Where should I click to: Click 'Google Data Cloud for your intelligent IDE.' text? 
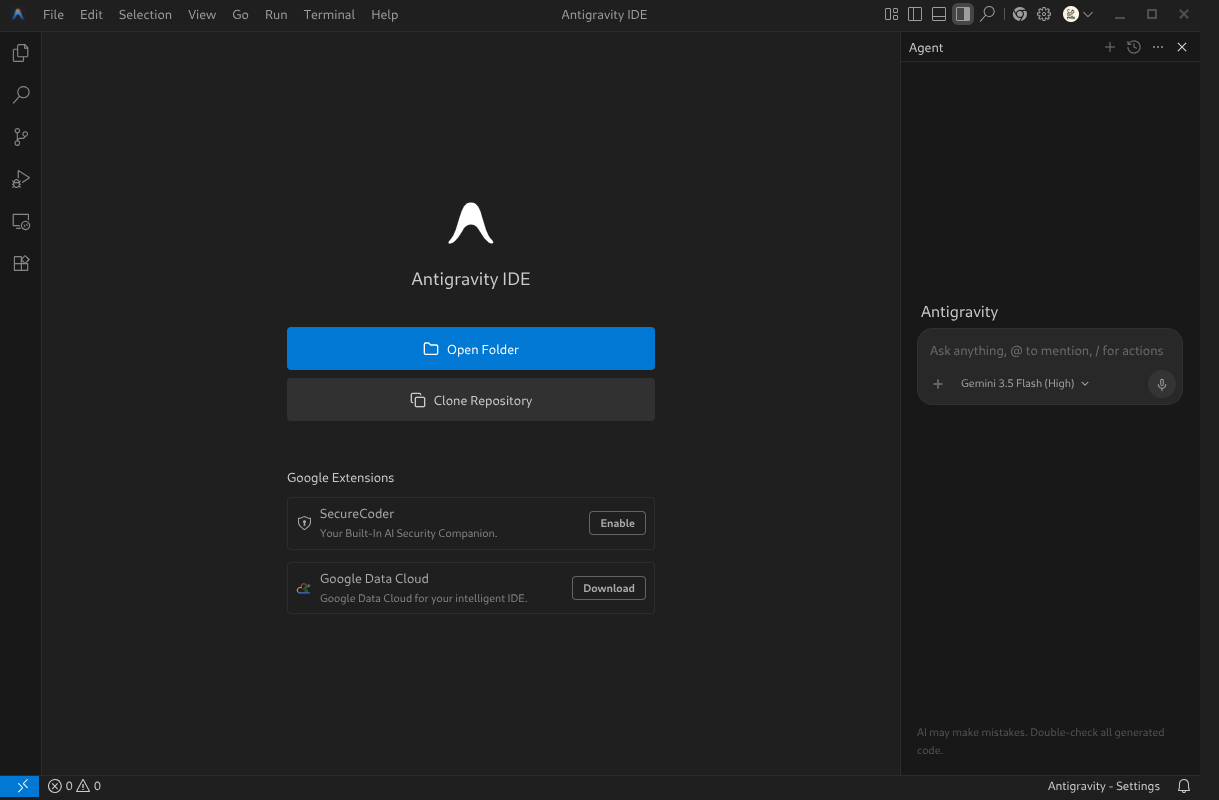click(x=423, y=598)
